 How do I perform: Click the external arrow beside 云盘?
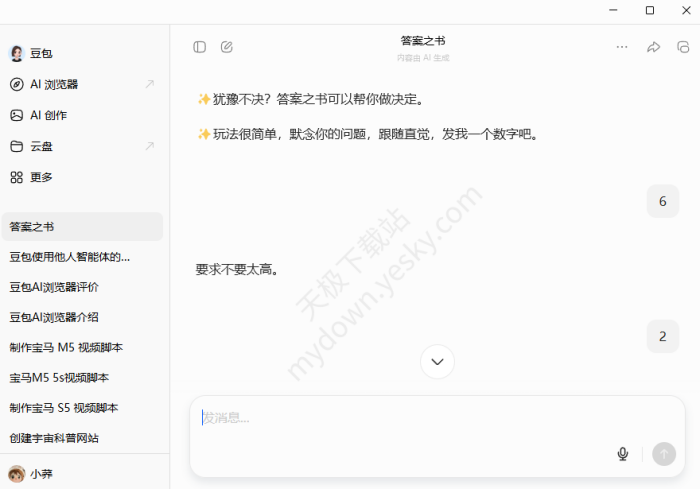(150, 146)
